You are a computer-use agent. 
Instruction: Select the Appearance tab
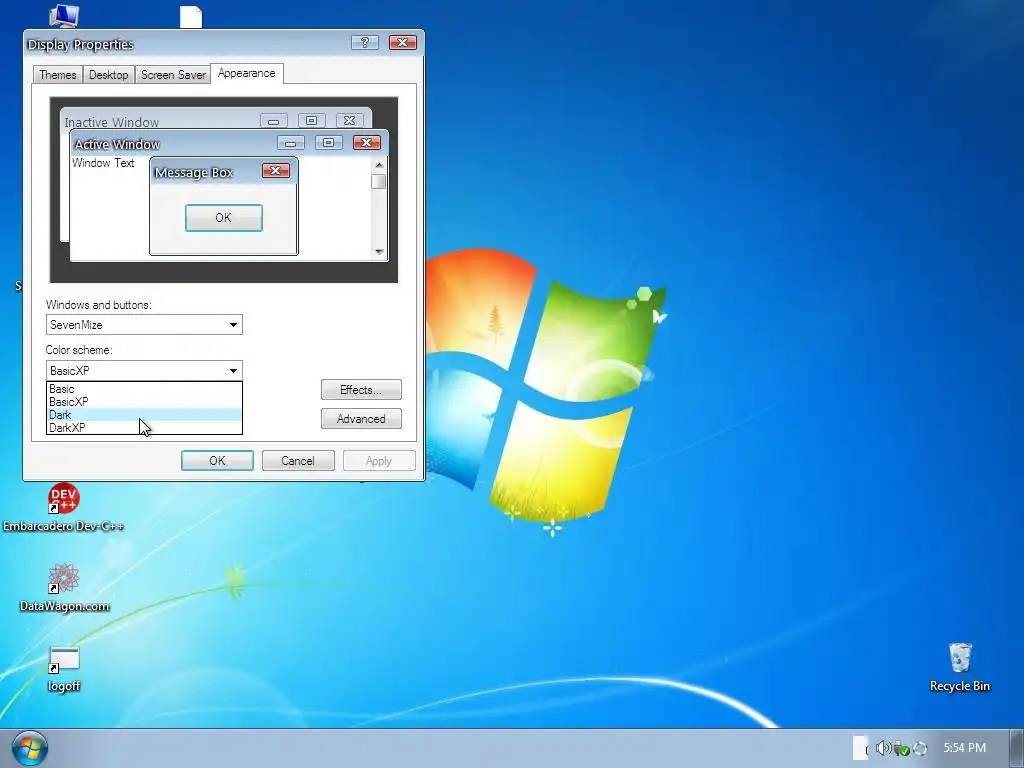(x=246, y=73)
